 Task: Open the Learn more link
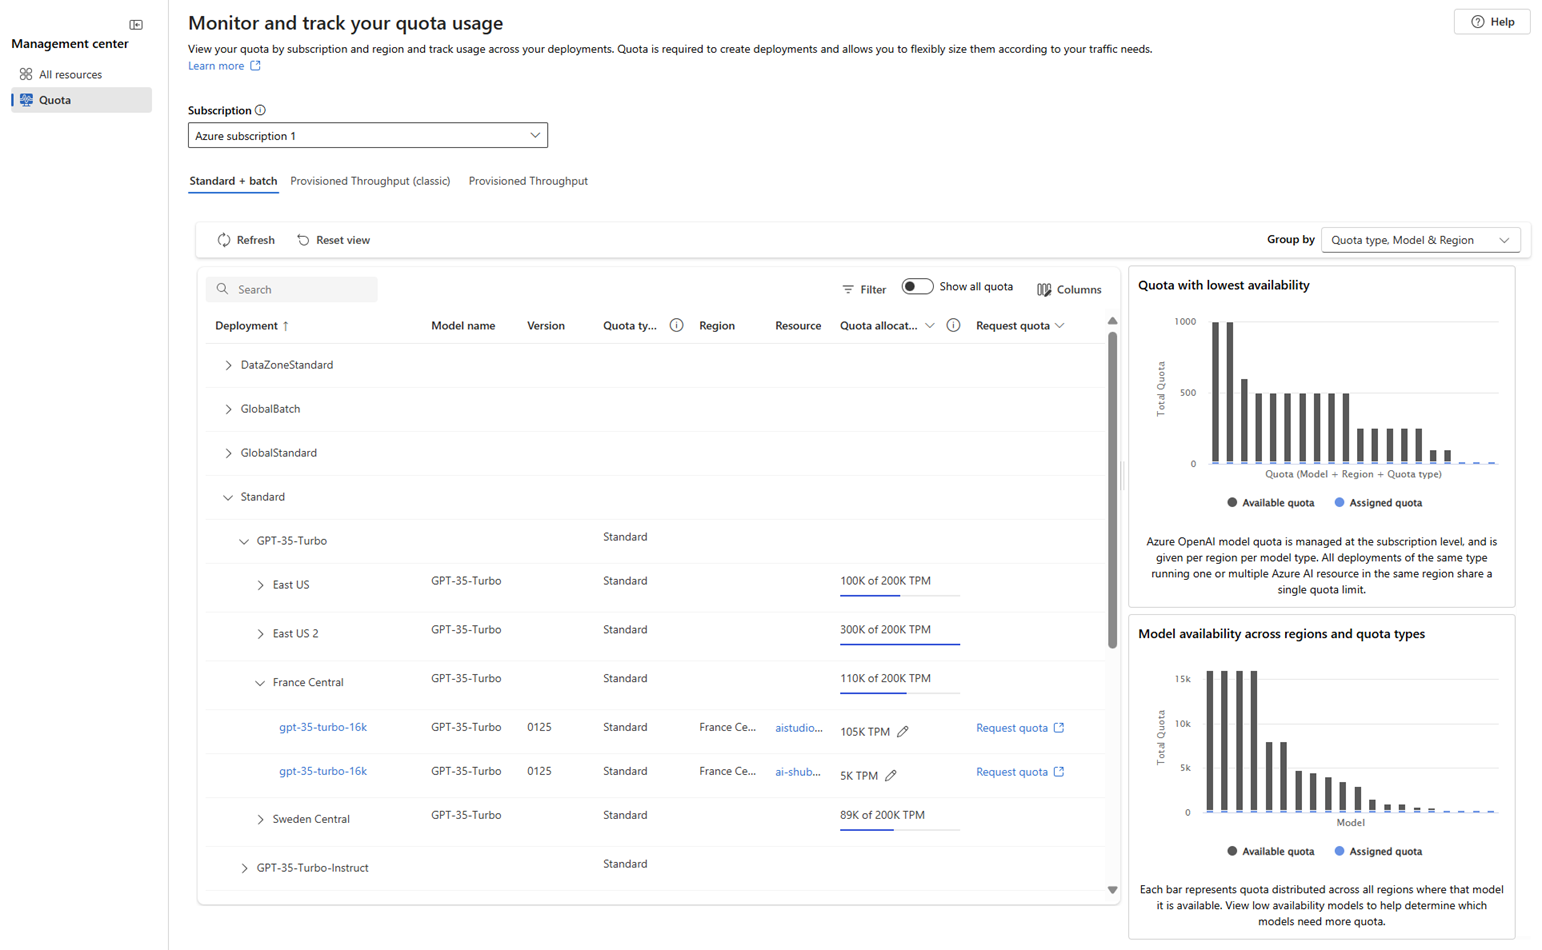[216, 65]
